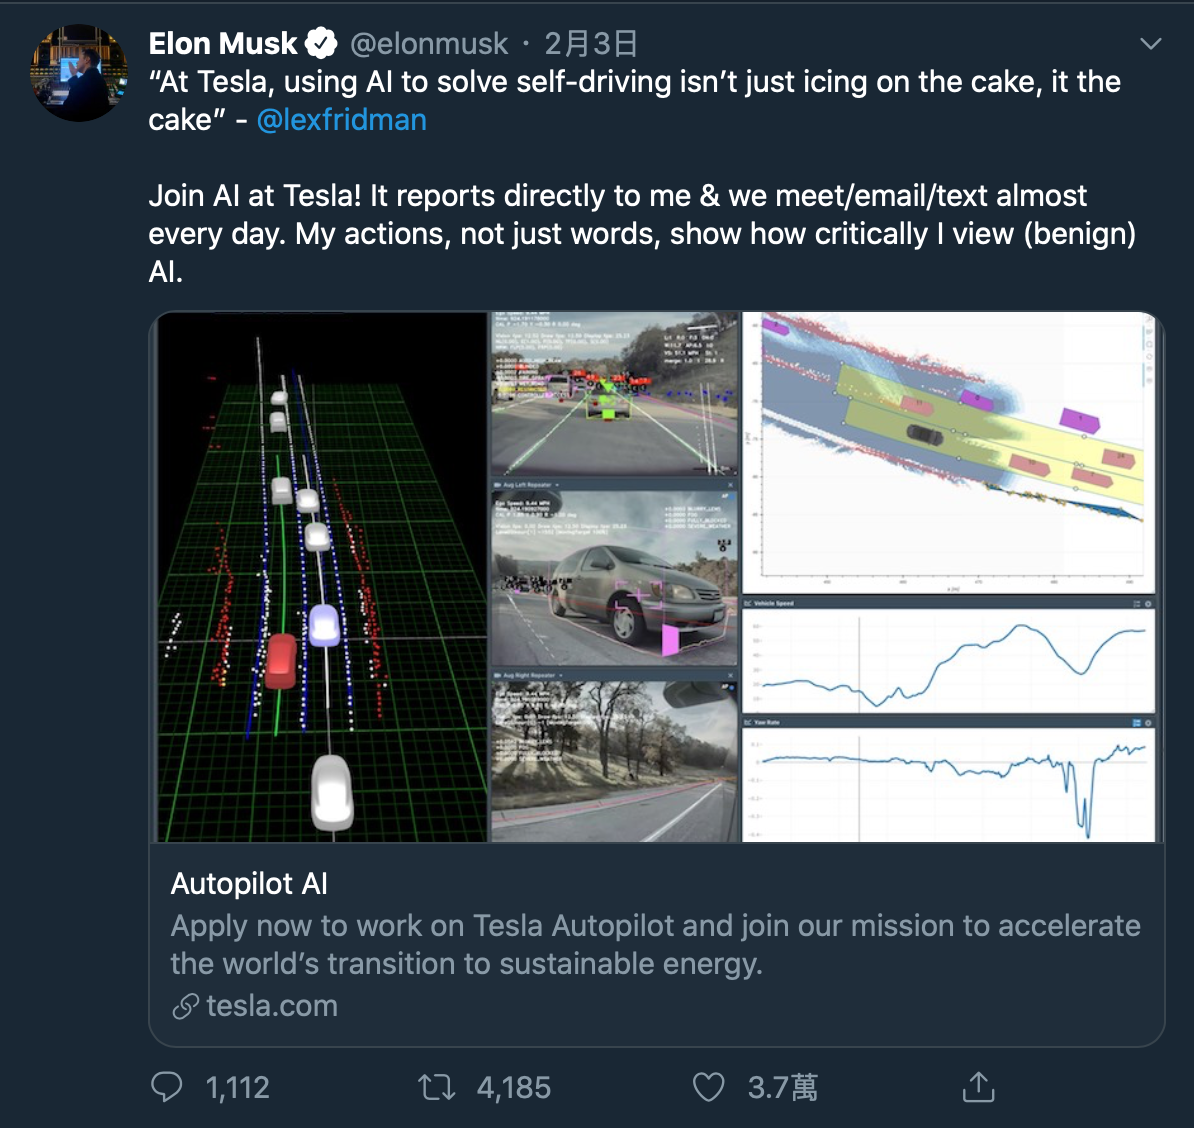Click the card description about Tesla Autopilot
Screen dimensions: 1194x1128
[x=655, y=945]
